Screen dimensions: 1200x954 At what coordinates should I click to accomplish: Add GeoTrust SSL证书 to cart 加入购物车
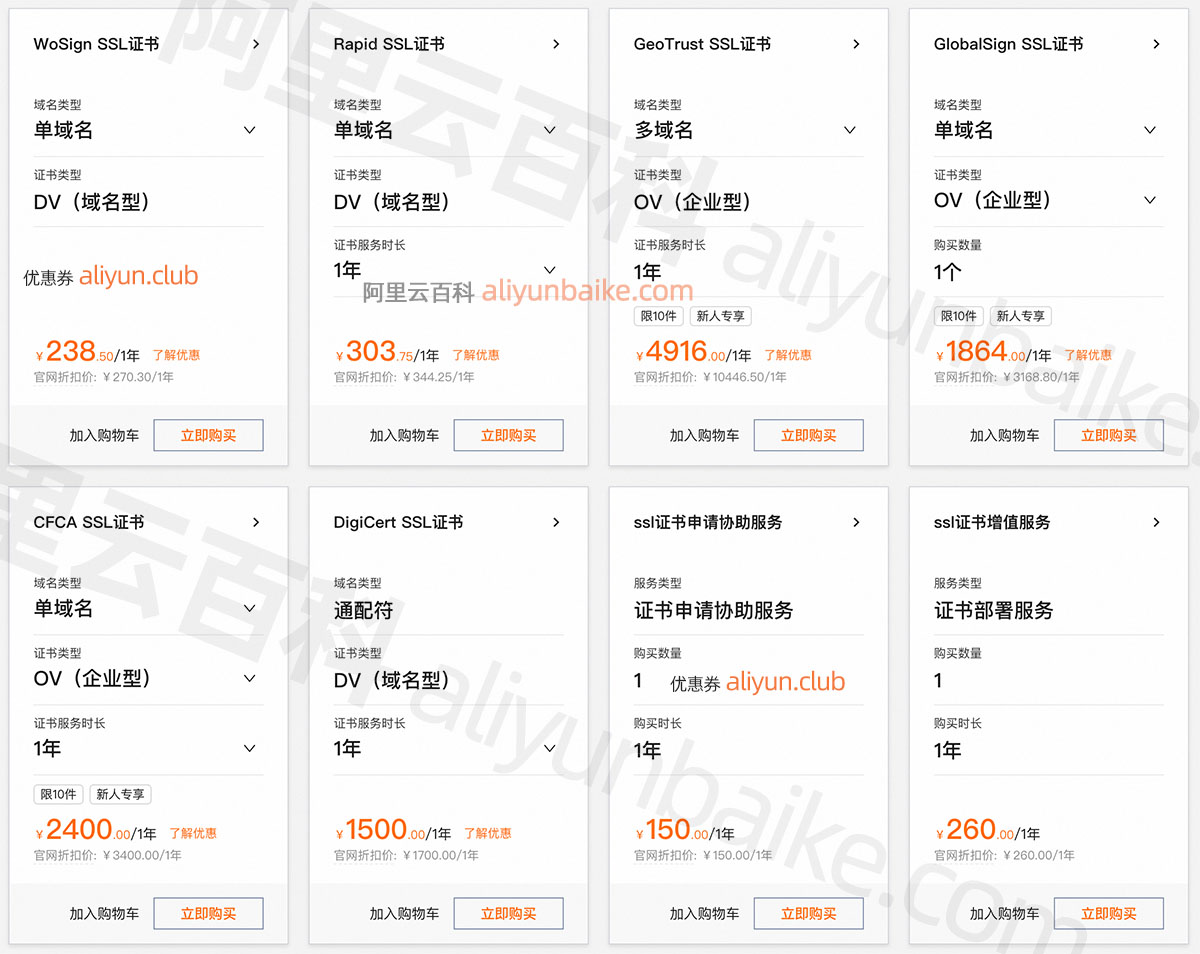coord(704,435)
